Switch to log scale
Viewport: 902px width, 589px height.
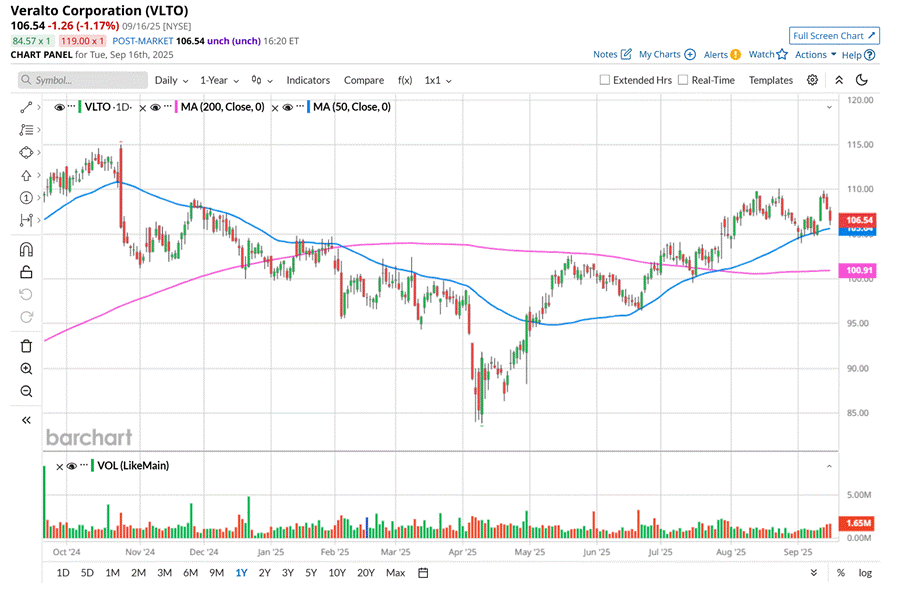coord(865,573)
